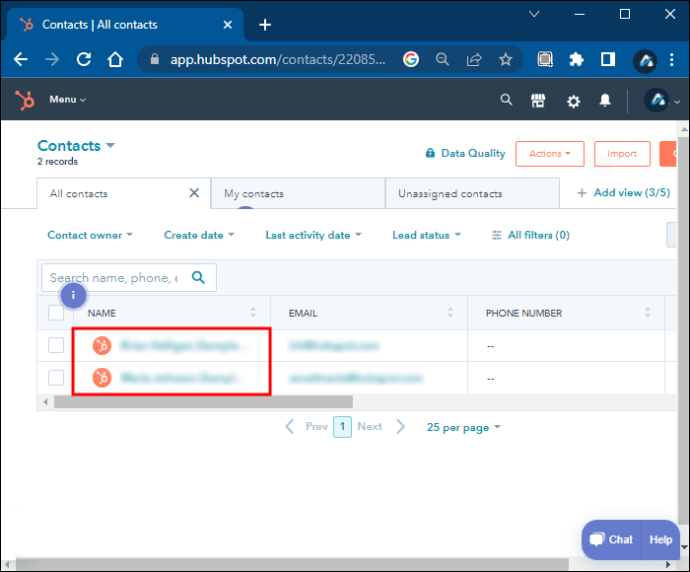Switch to the My contacts tab
This screenshot has height=572, width=690.
[x=254, y=194]
